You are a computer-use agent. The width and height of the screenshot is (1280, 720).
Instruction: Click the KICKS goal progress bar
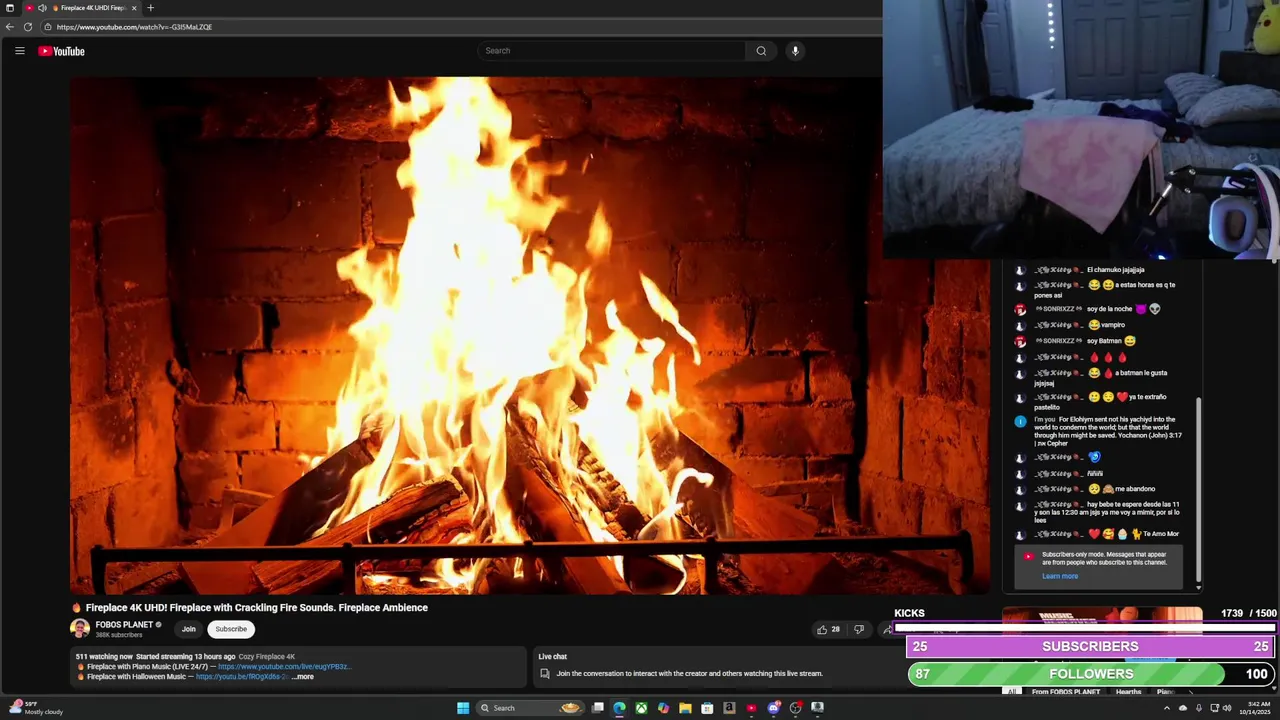pos(1085,628)
